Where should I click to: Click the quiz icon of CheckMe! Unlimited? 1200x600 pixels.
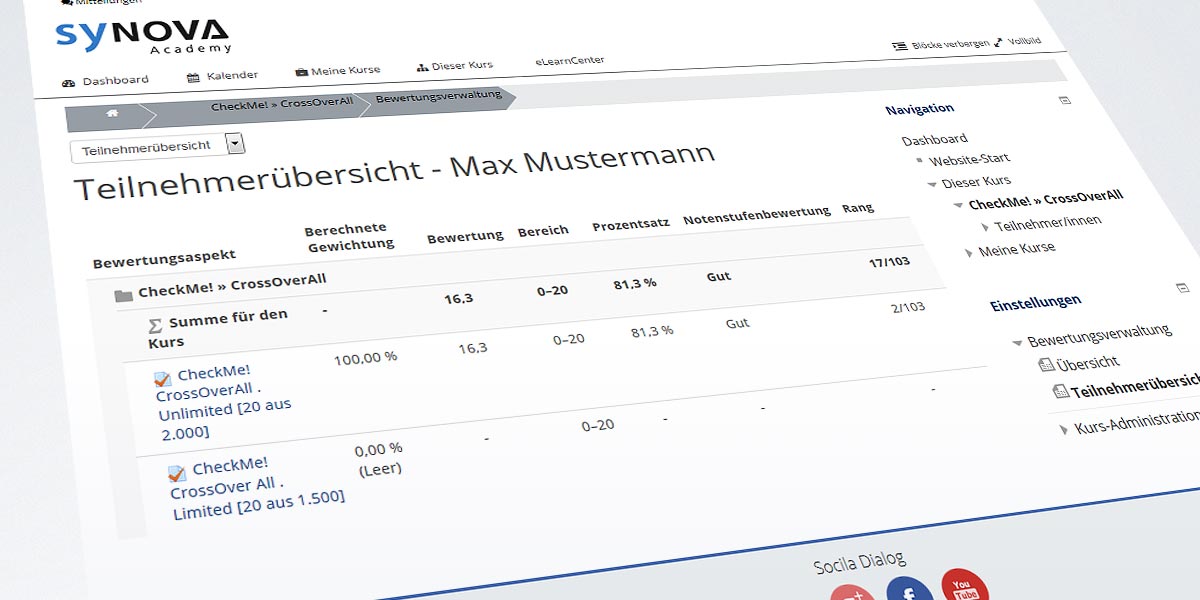163,379
